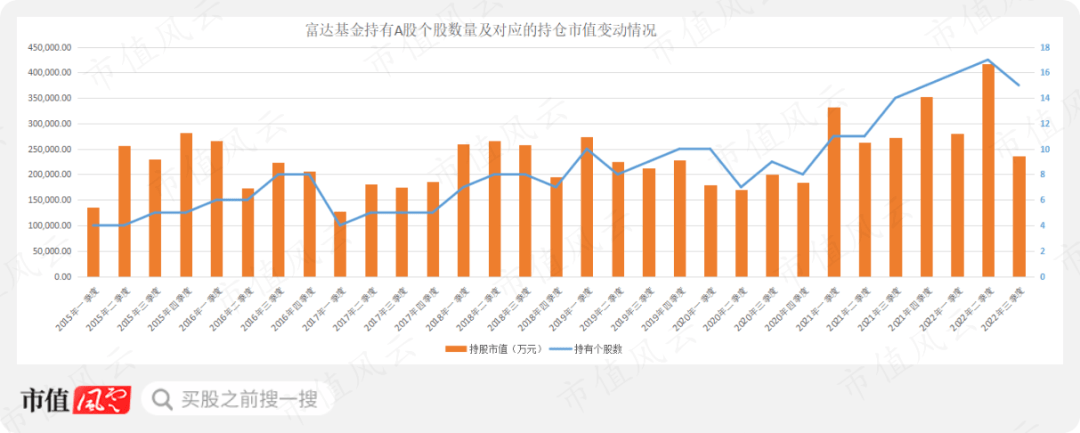The image size is (1080, 433).
Task: Click the orange bar for 2022年三季度
Action: (1019, 217)
